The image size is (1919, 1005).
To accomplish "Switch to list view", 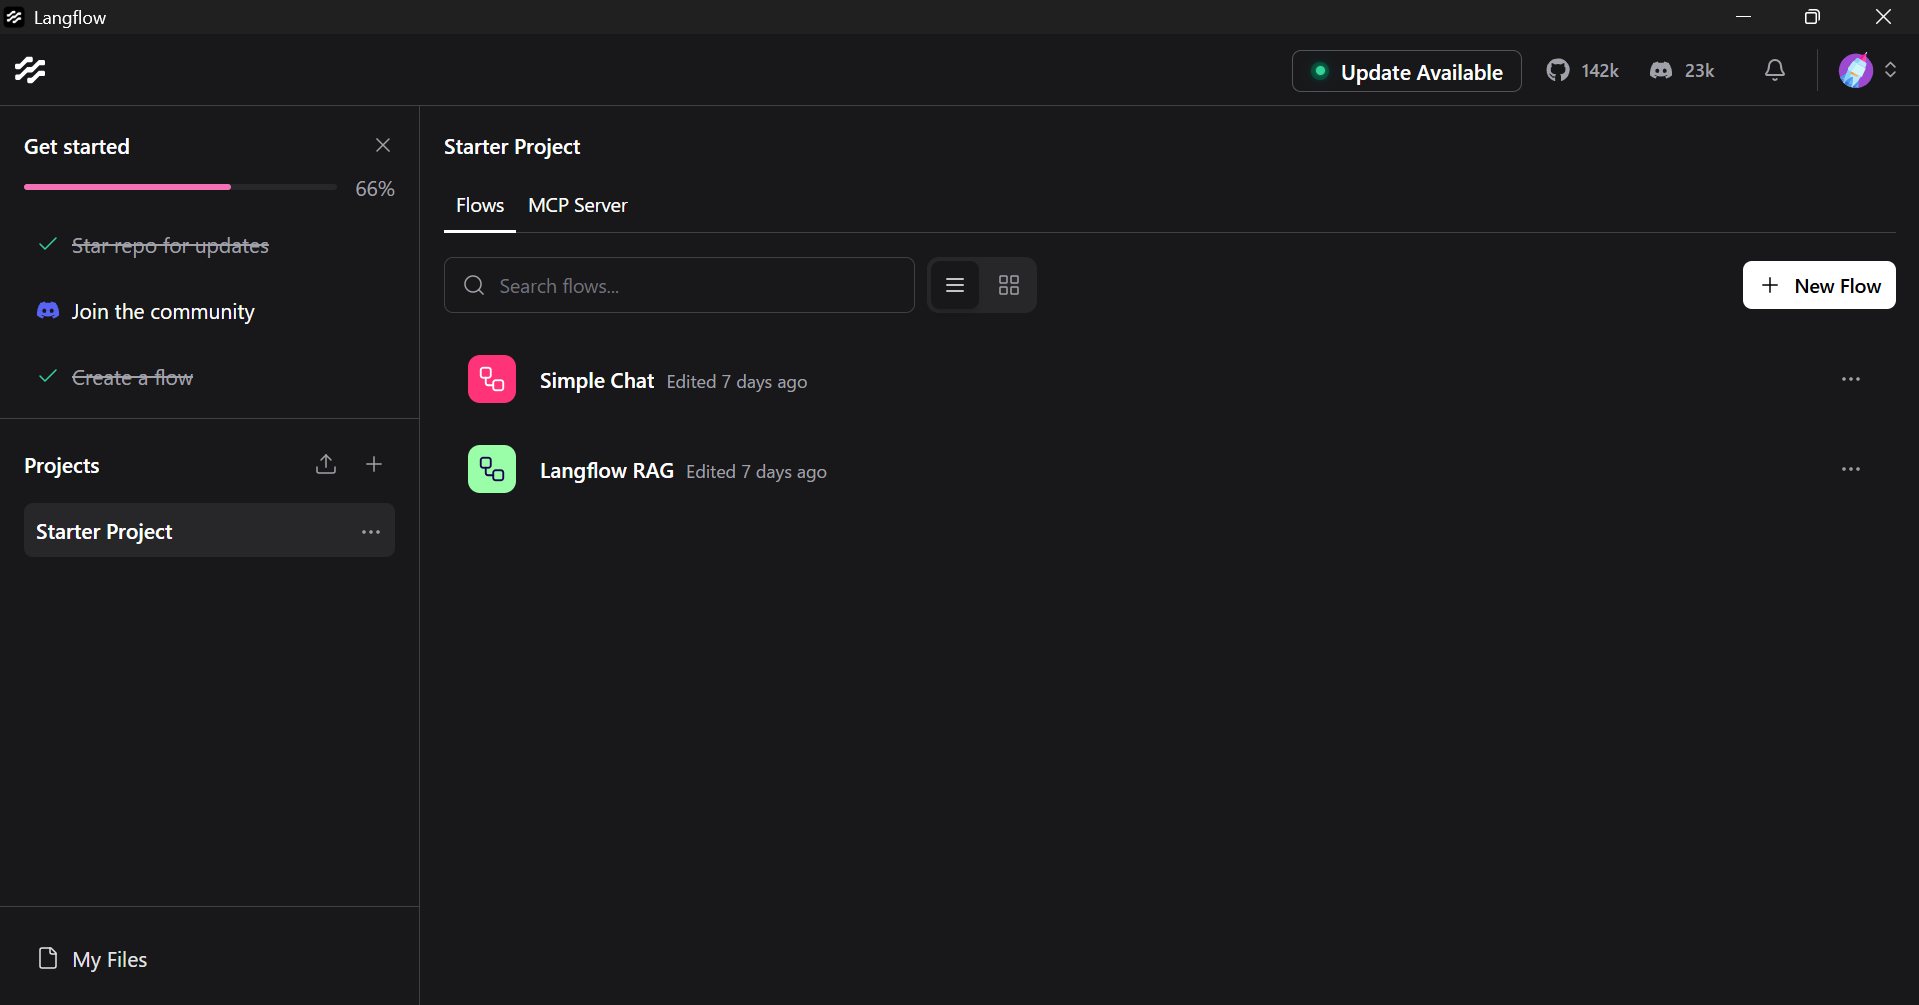I will click(955, 285).
